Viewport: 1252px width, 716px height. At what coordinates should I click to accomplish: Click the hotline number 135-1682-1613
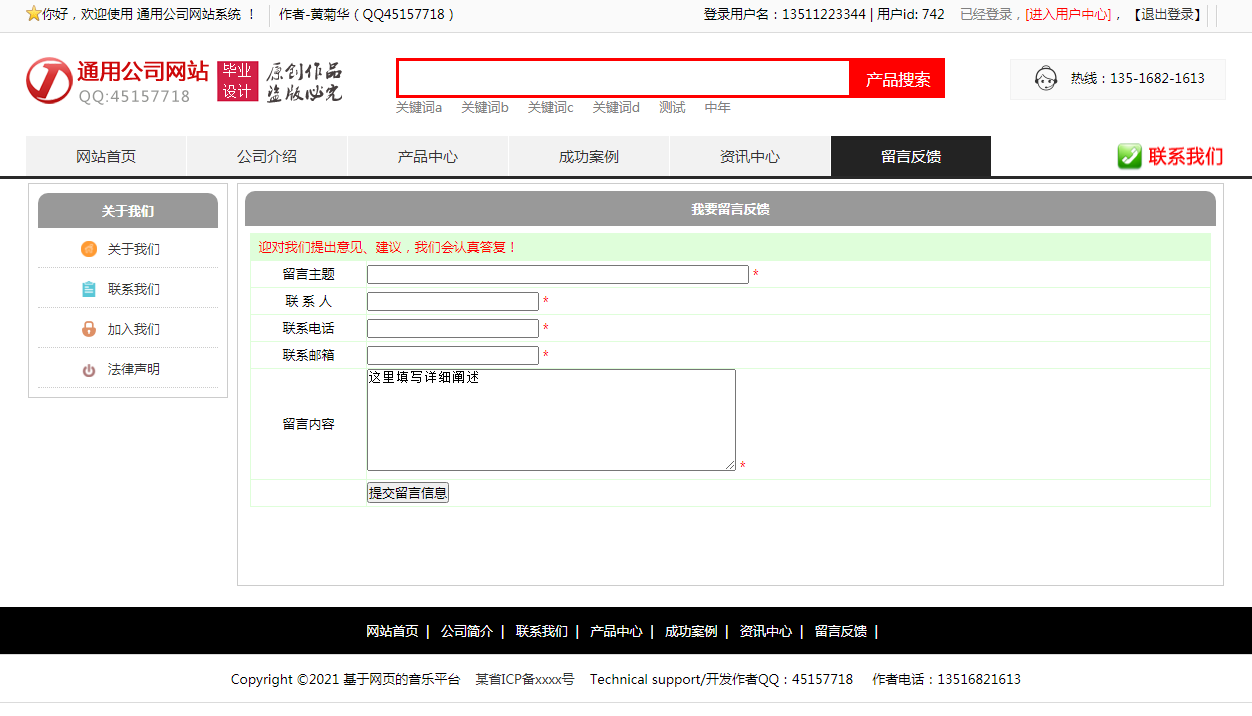1157,78
